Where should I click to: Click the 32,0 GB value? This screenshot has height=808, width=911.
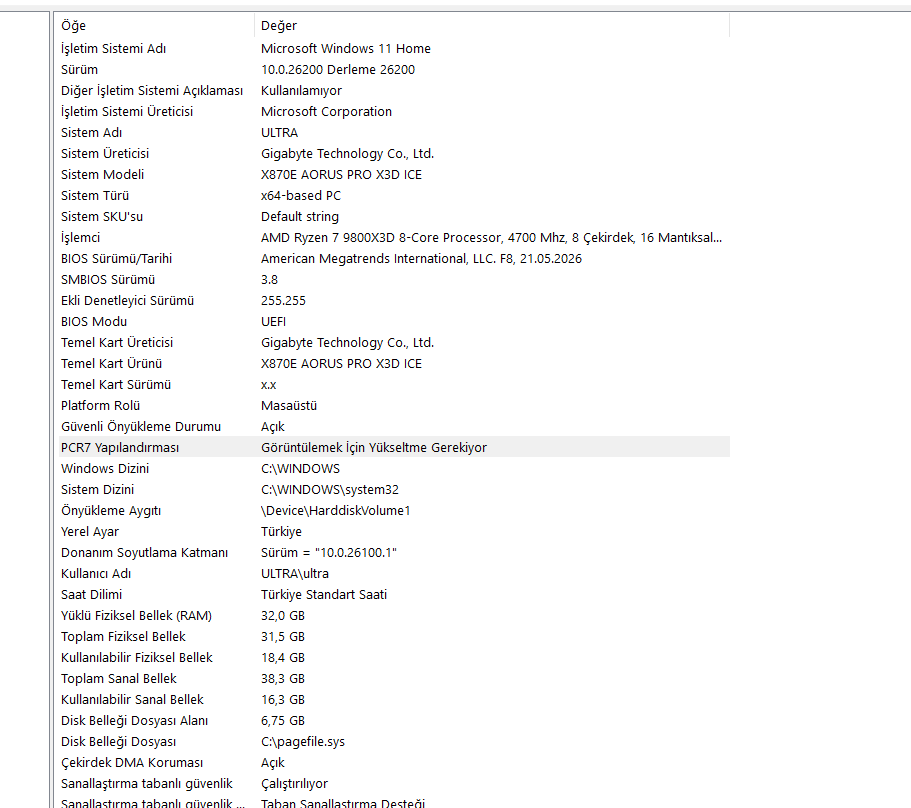pos(282,616)
